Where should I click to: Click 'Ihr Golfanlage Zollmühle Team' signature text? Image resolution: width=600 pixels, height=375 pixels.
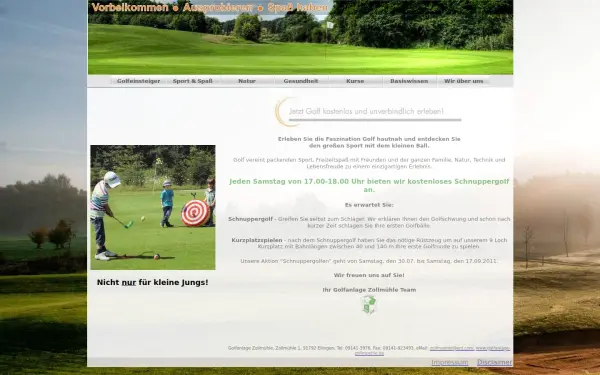click(x=369, y=290)
